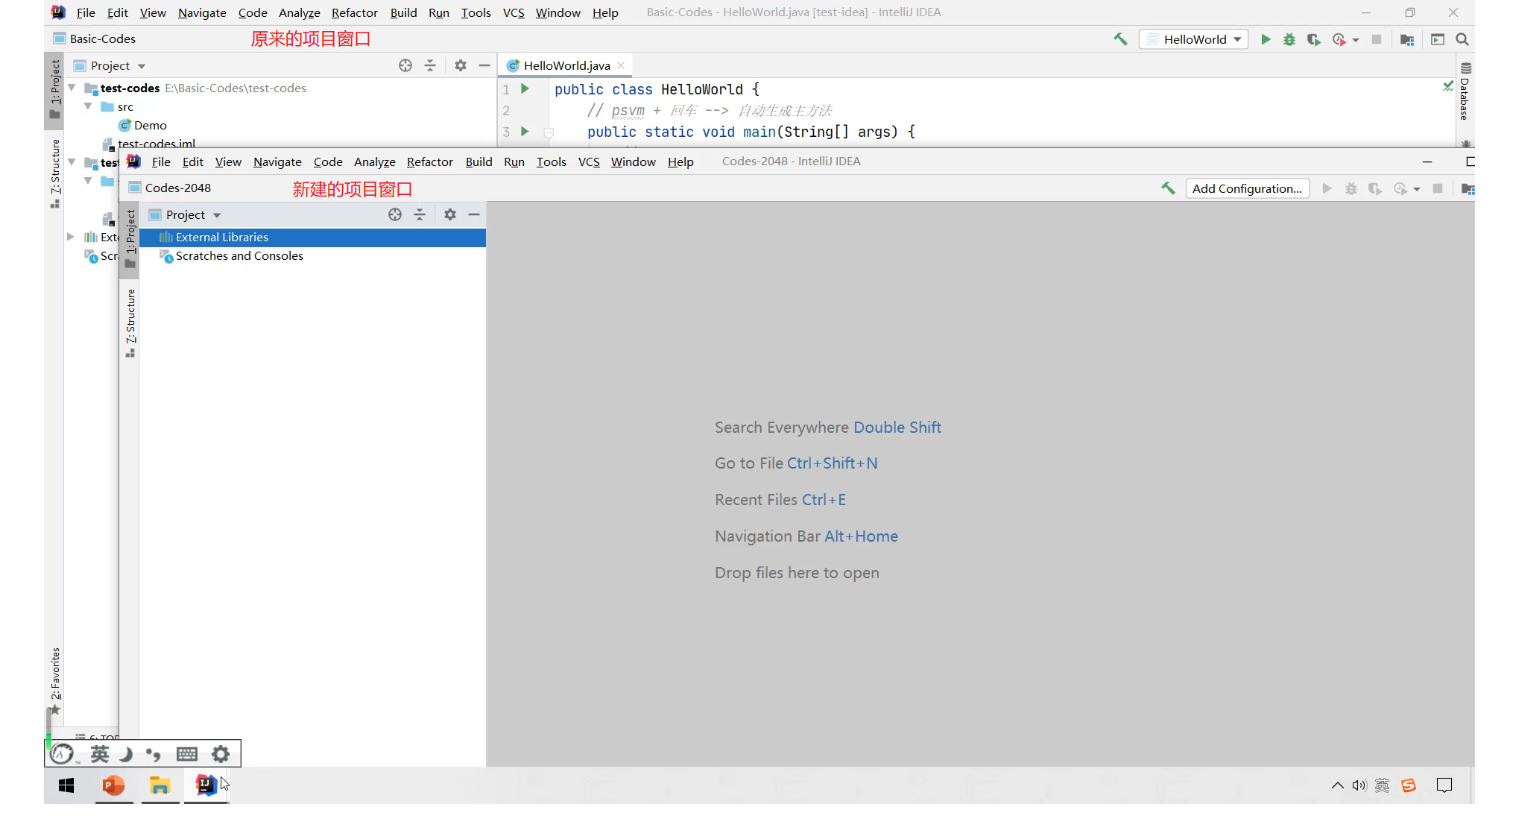The width and height of the screenshot is (1540, 820).
Task: Run with Coverage in Basic-Codes window
Action: (1314, 39)
